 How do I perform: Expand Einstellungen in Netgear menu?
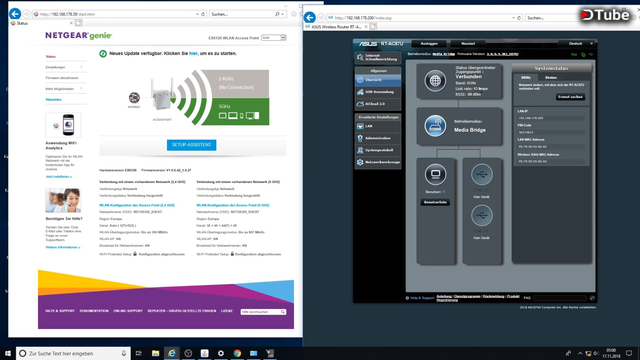65,67
